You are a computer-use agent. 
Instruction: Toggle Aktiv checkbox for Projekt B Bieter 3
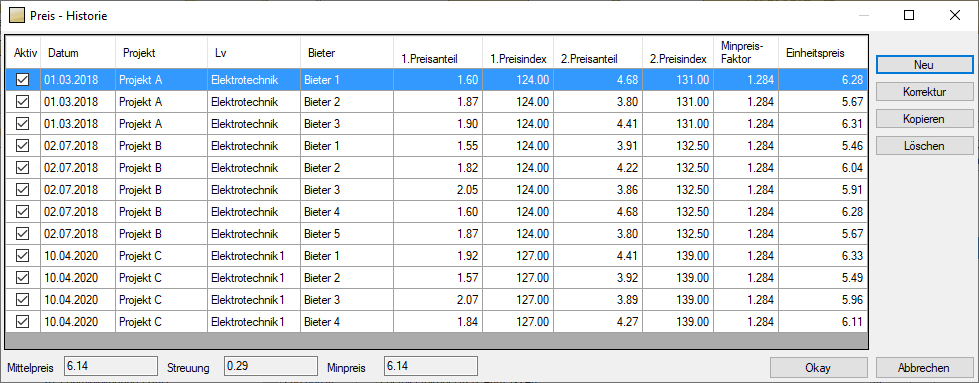22,189
